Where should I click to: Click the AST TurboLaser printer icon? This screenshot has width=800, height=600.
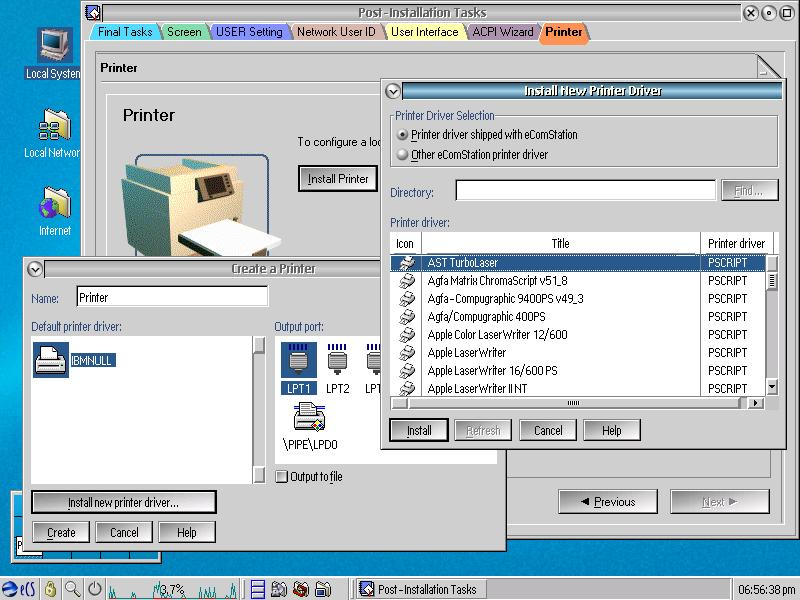pyautogui.click(x=407, y=263)
